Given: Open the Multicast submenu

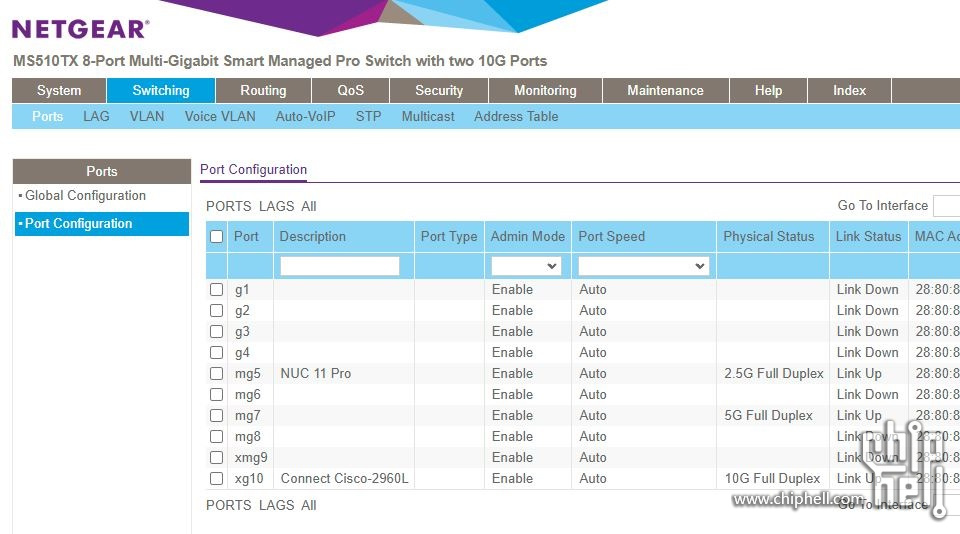Looking at the screenshot, I should pyautogui.click(x=428, y=116).
